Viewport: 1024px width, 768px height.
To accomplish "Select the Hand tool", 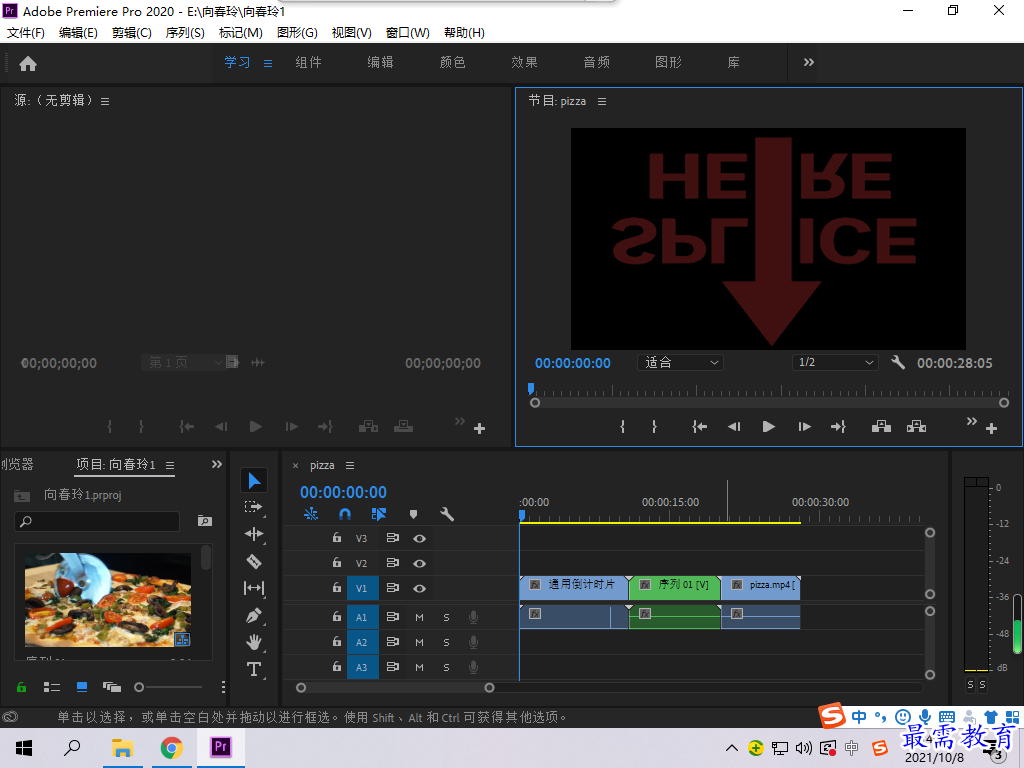I will coord(253,642).
